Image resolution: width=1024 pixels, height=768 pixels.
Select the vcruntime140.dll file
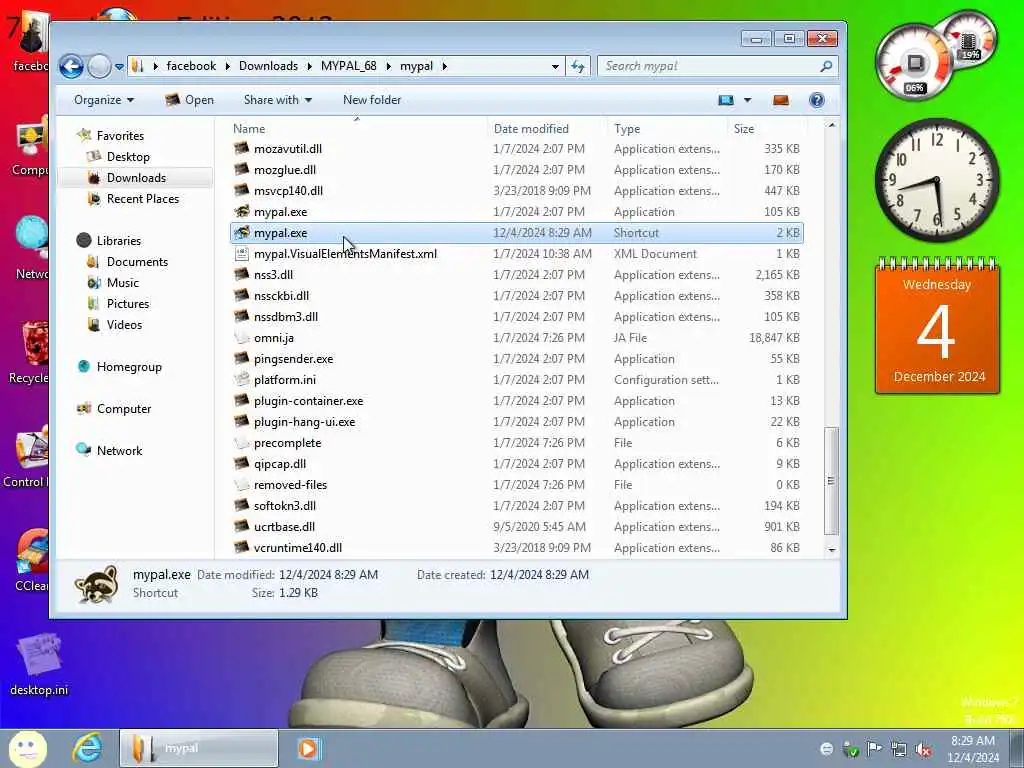pos(298,547)
